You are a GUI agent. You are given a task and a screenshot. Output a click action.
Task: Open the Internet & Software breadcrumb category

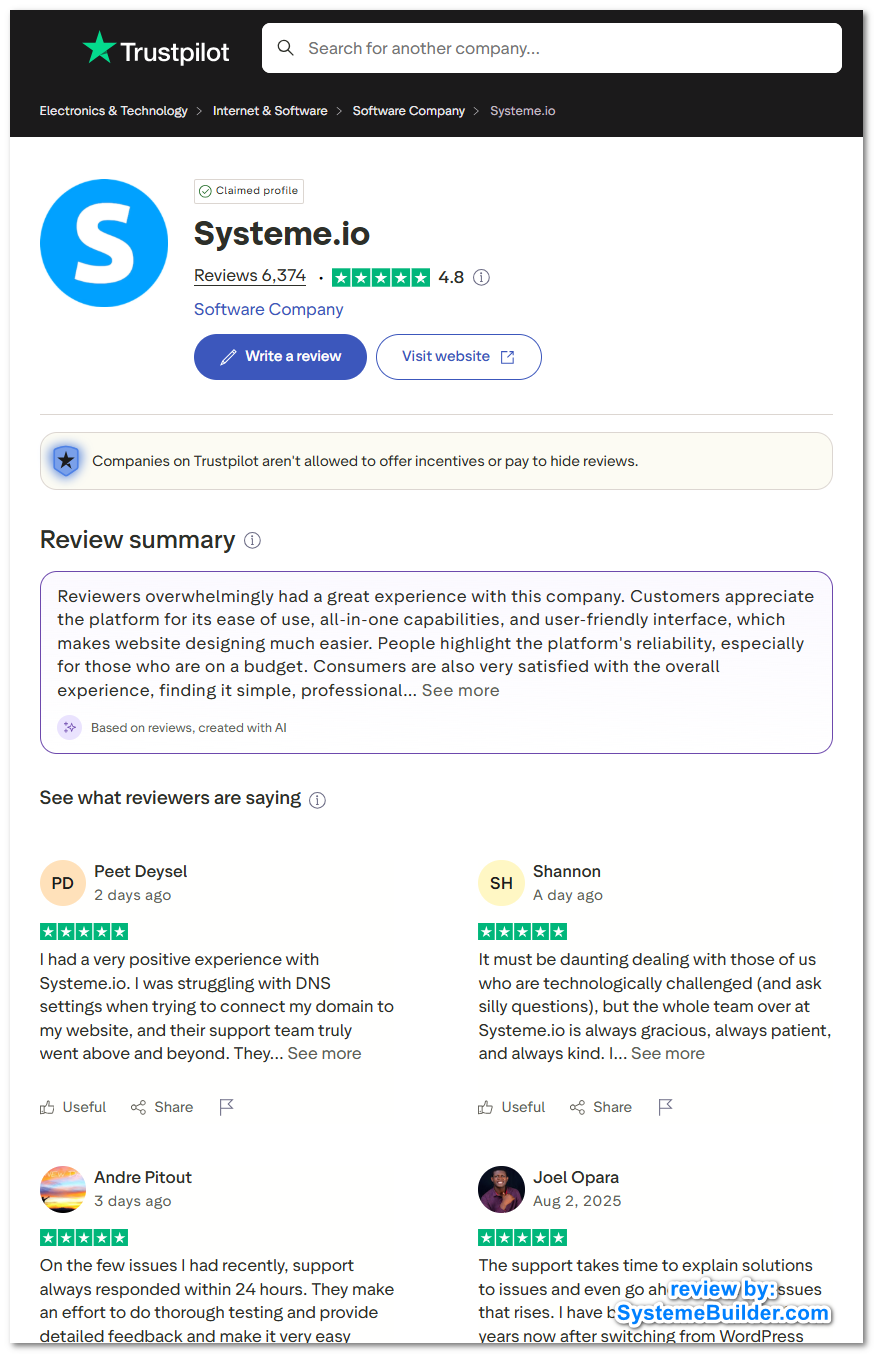[270, 111]
